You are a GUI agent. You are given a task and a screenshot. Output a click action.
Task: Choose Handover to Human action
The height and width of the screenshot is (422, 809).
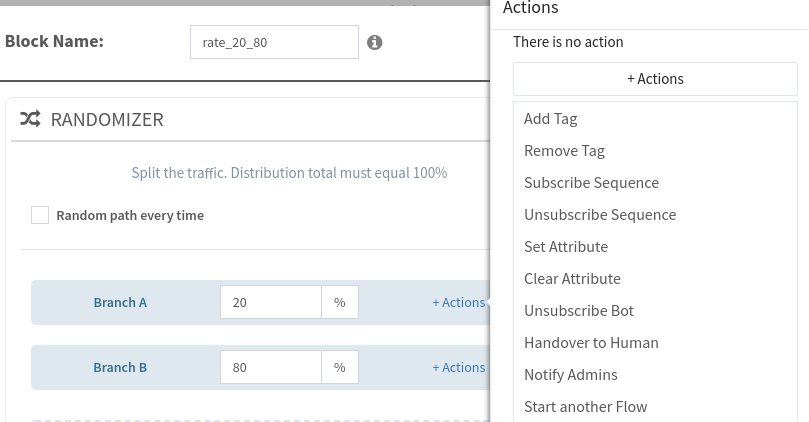coord(591,343)
